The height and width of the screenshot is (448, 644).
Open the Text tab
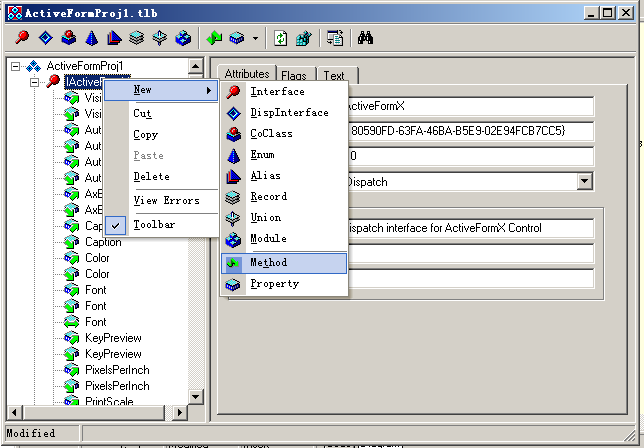pyautogui.click(x=334, y=75)
